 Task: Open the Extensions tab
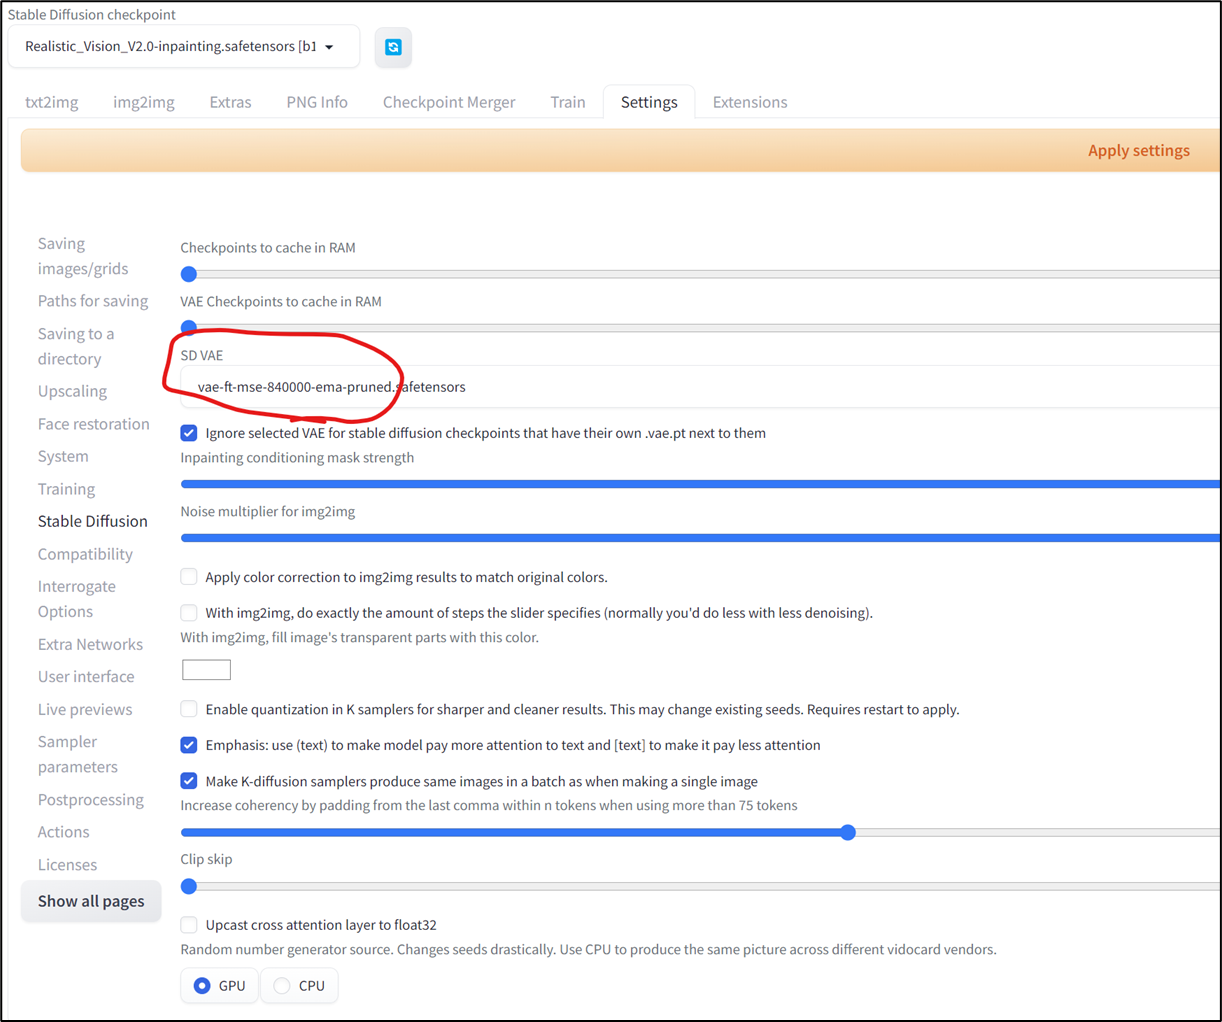749,101
